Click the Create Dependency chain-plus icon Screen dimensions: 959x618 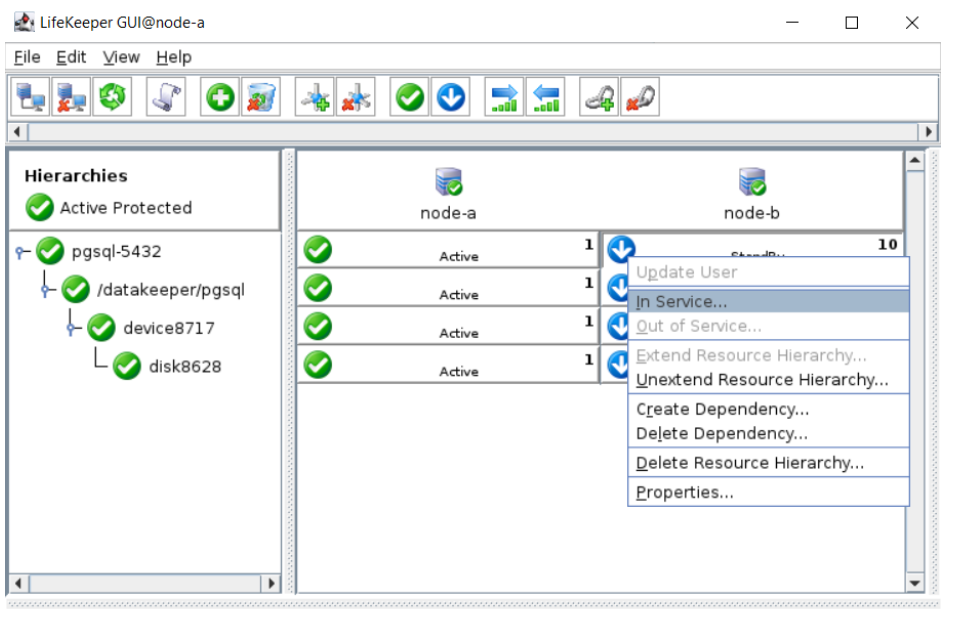click(599, 97)
